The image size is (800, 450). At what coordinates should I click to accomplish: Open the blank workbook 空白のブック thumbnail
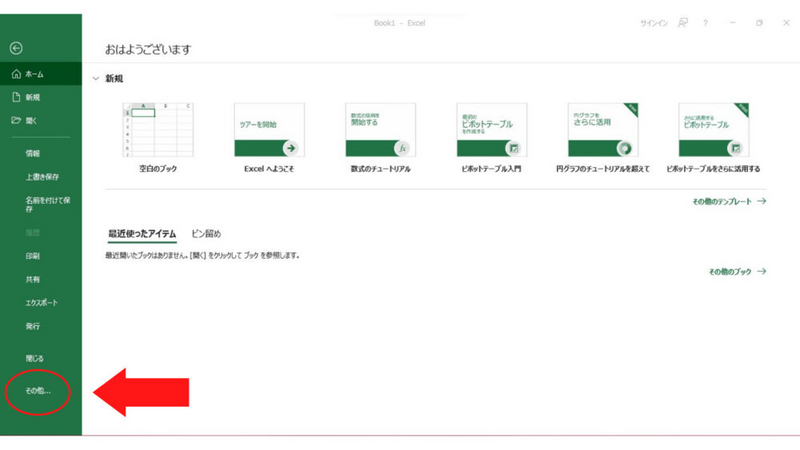[158, 130]
